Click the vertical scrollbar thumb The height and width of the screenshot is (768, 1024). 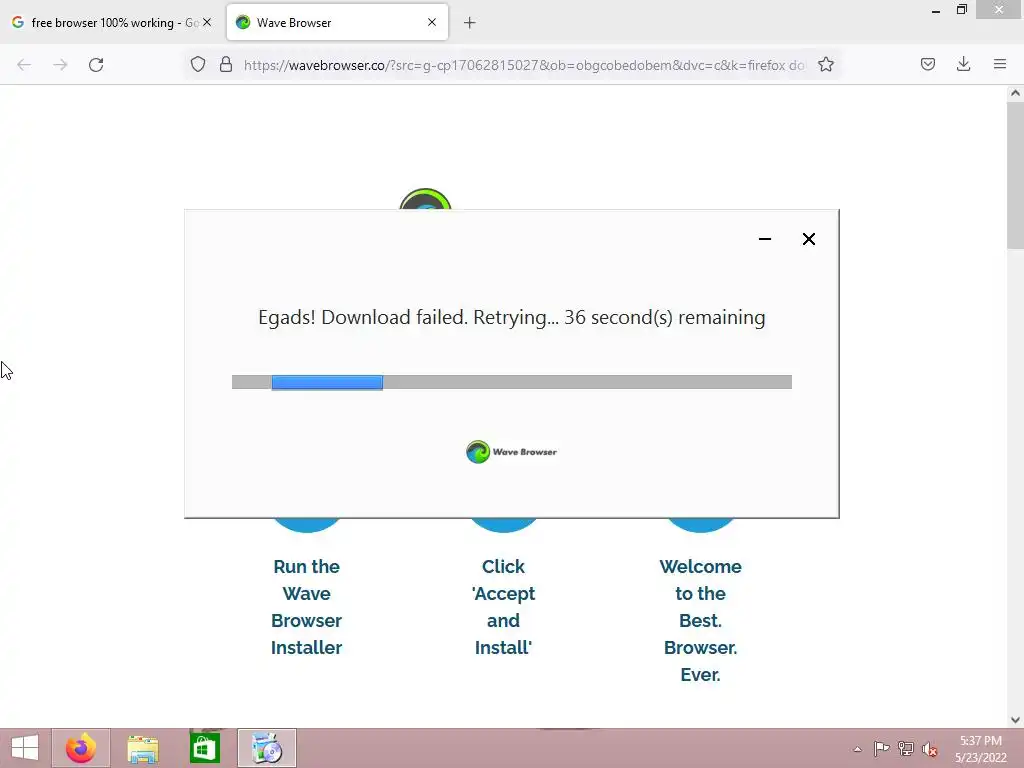point(1015,174)
